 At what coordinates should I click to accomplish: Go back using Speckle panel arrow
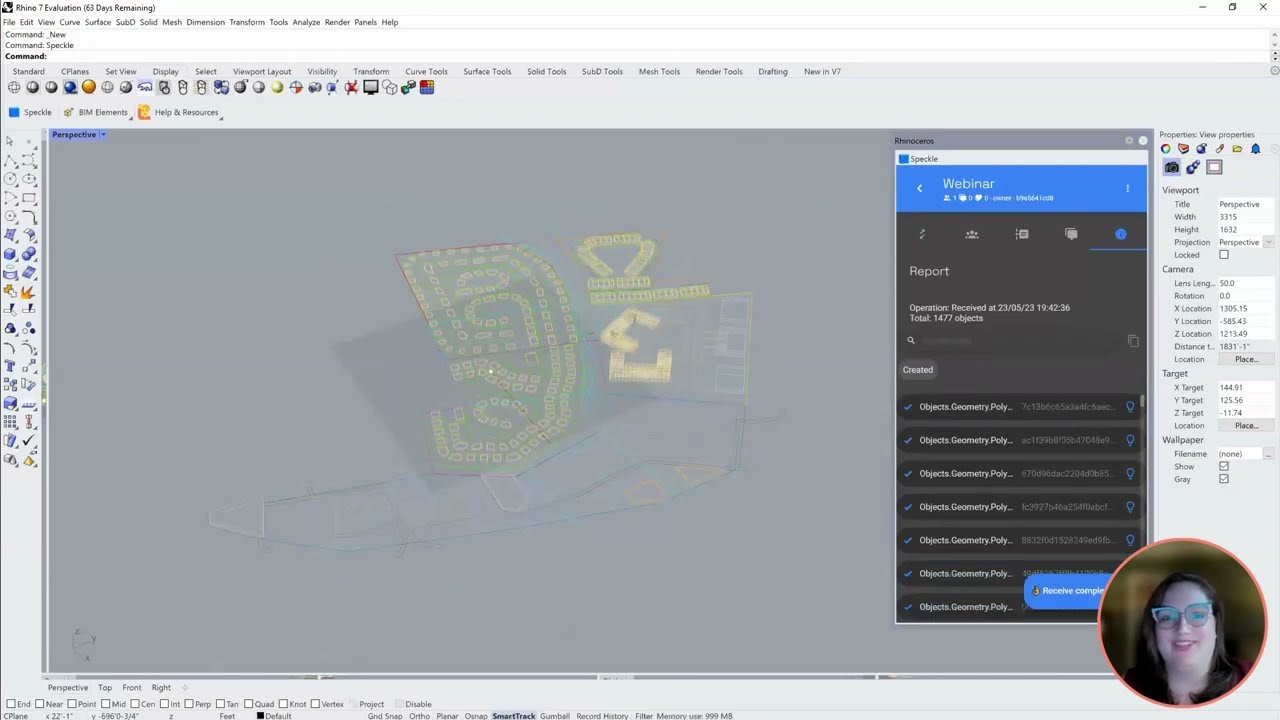click(919, 188)
